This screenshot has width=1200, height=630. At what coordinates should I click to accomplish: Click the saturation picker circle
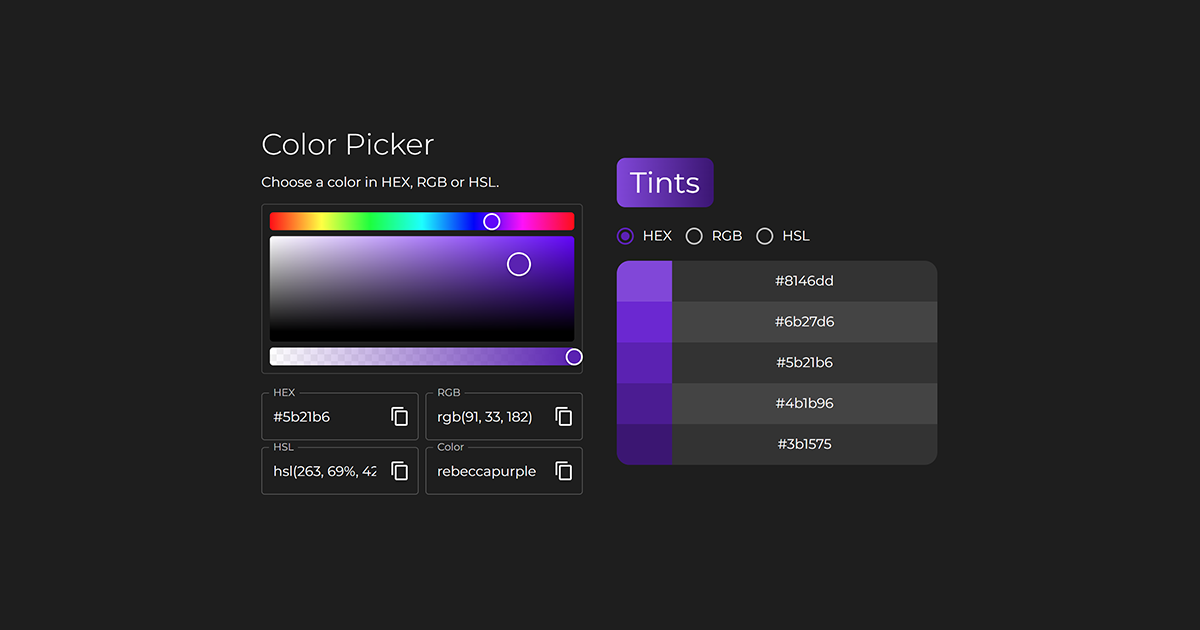(519, 263)
